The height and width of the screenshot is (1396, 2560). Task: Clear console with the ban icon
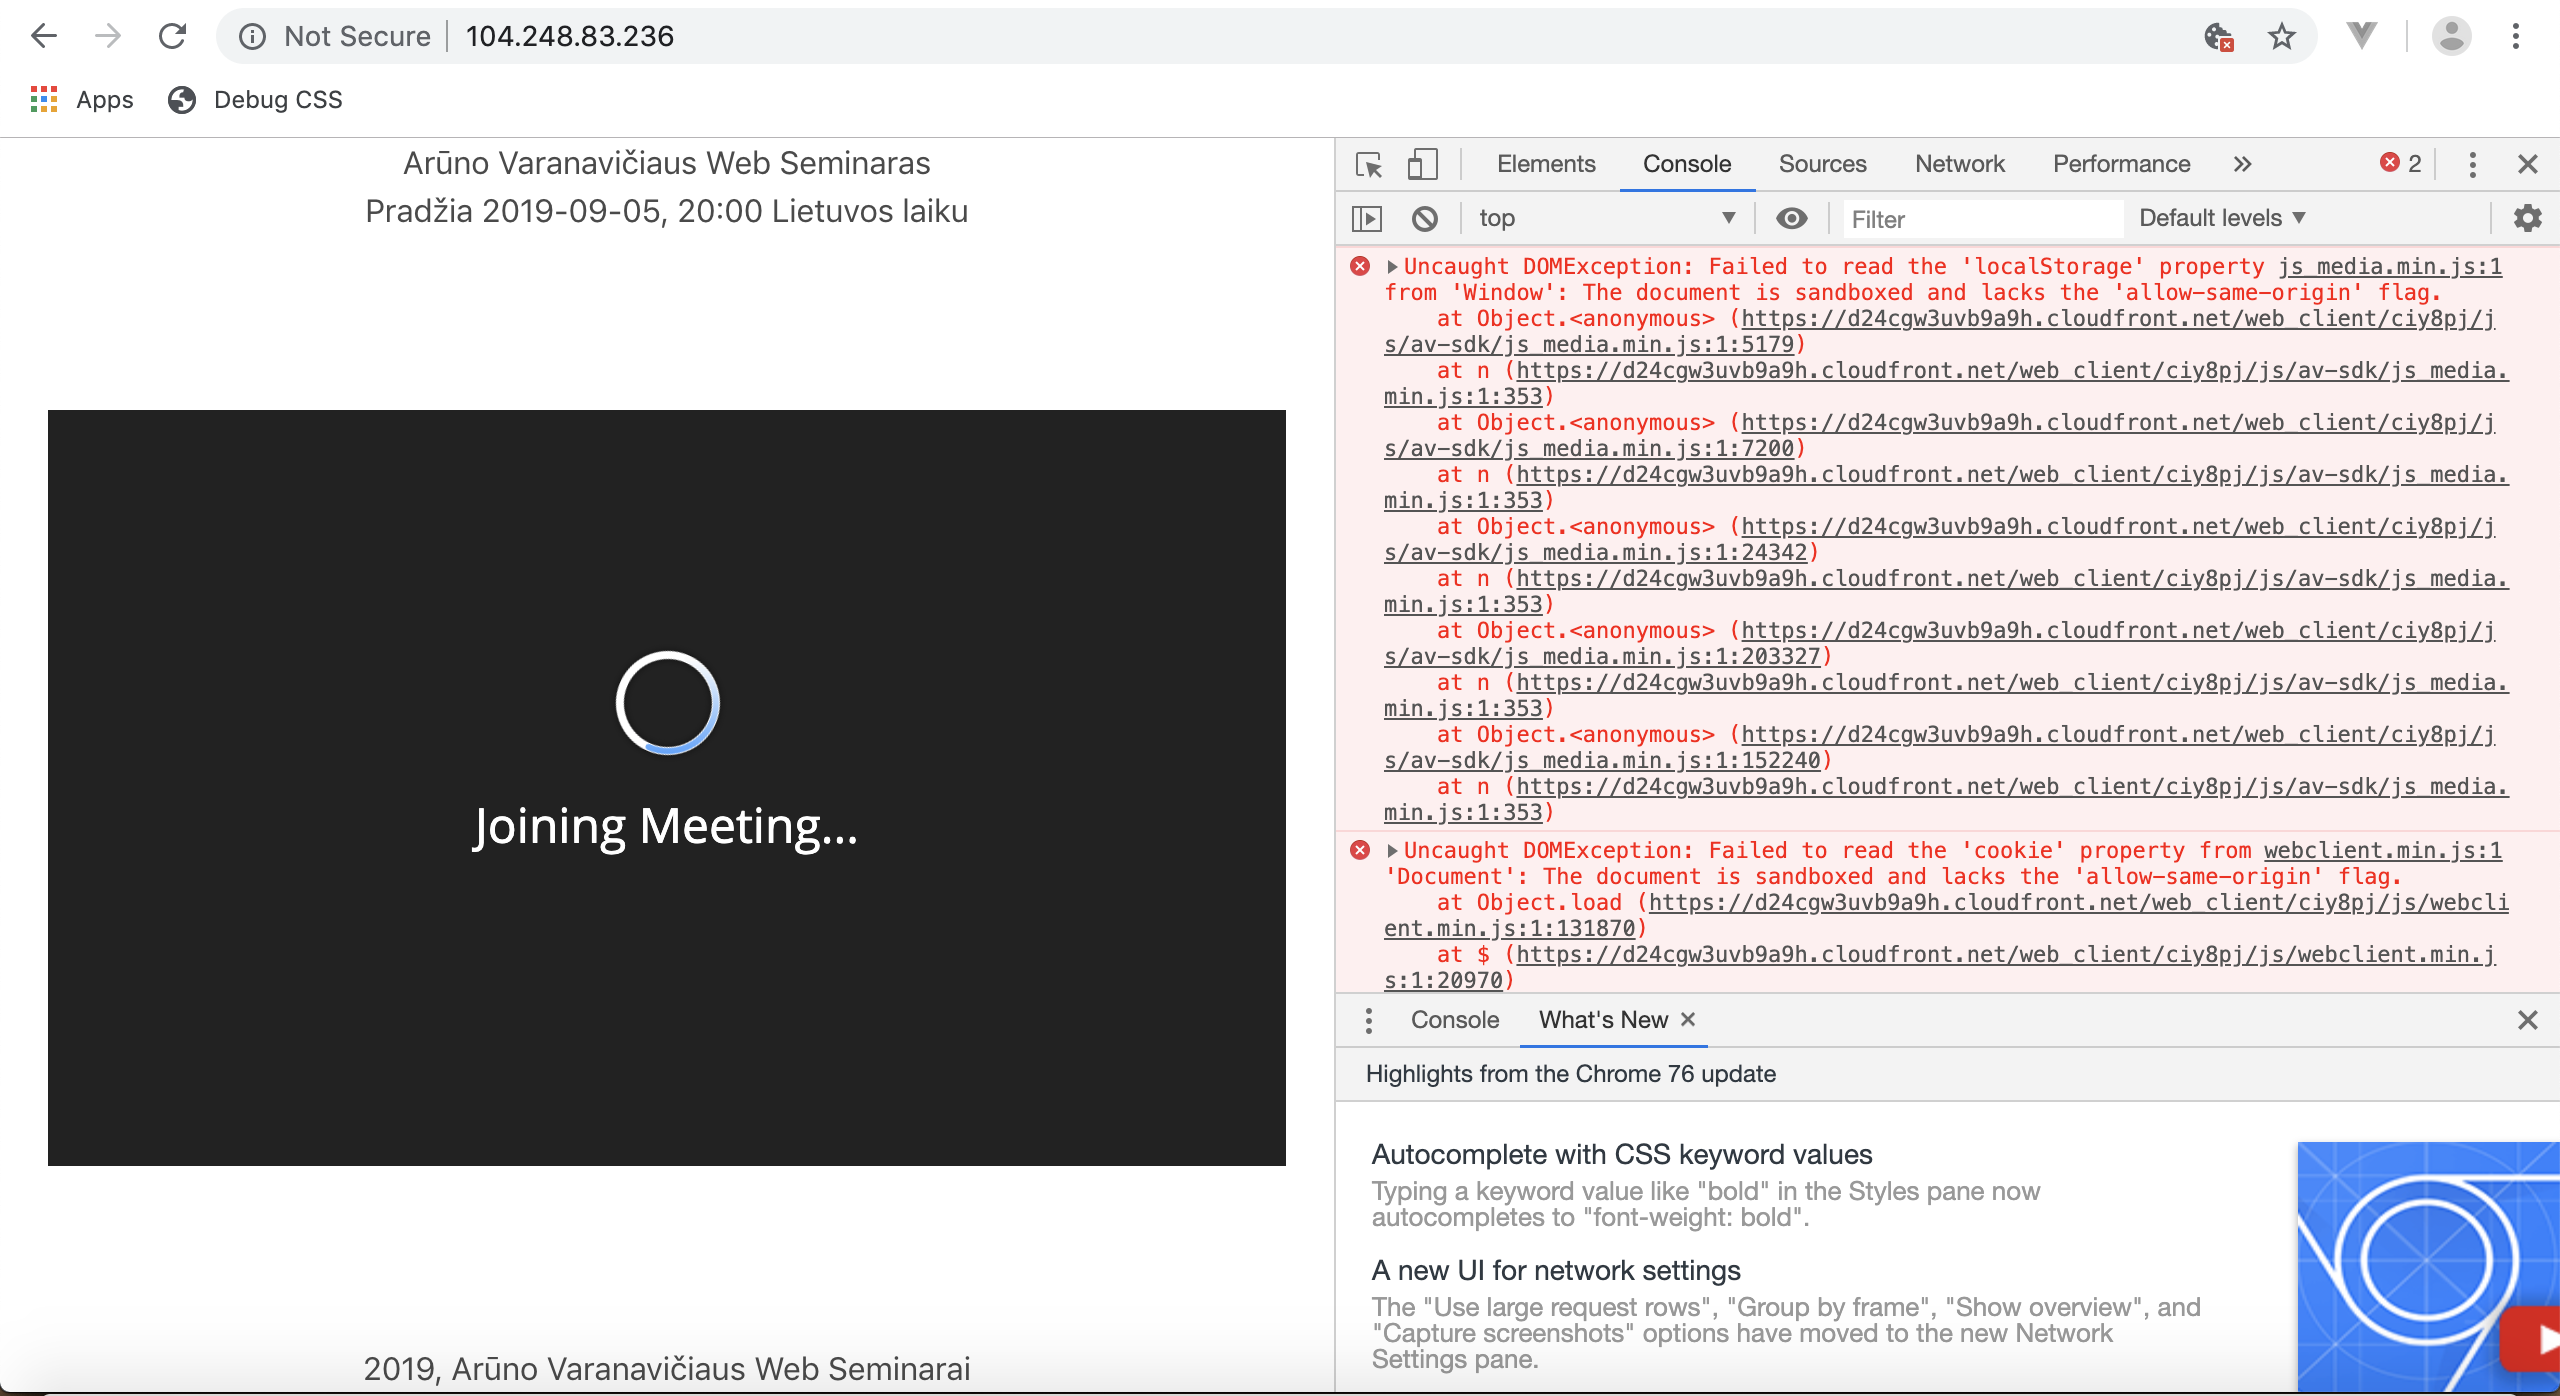coord(1425,218)
